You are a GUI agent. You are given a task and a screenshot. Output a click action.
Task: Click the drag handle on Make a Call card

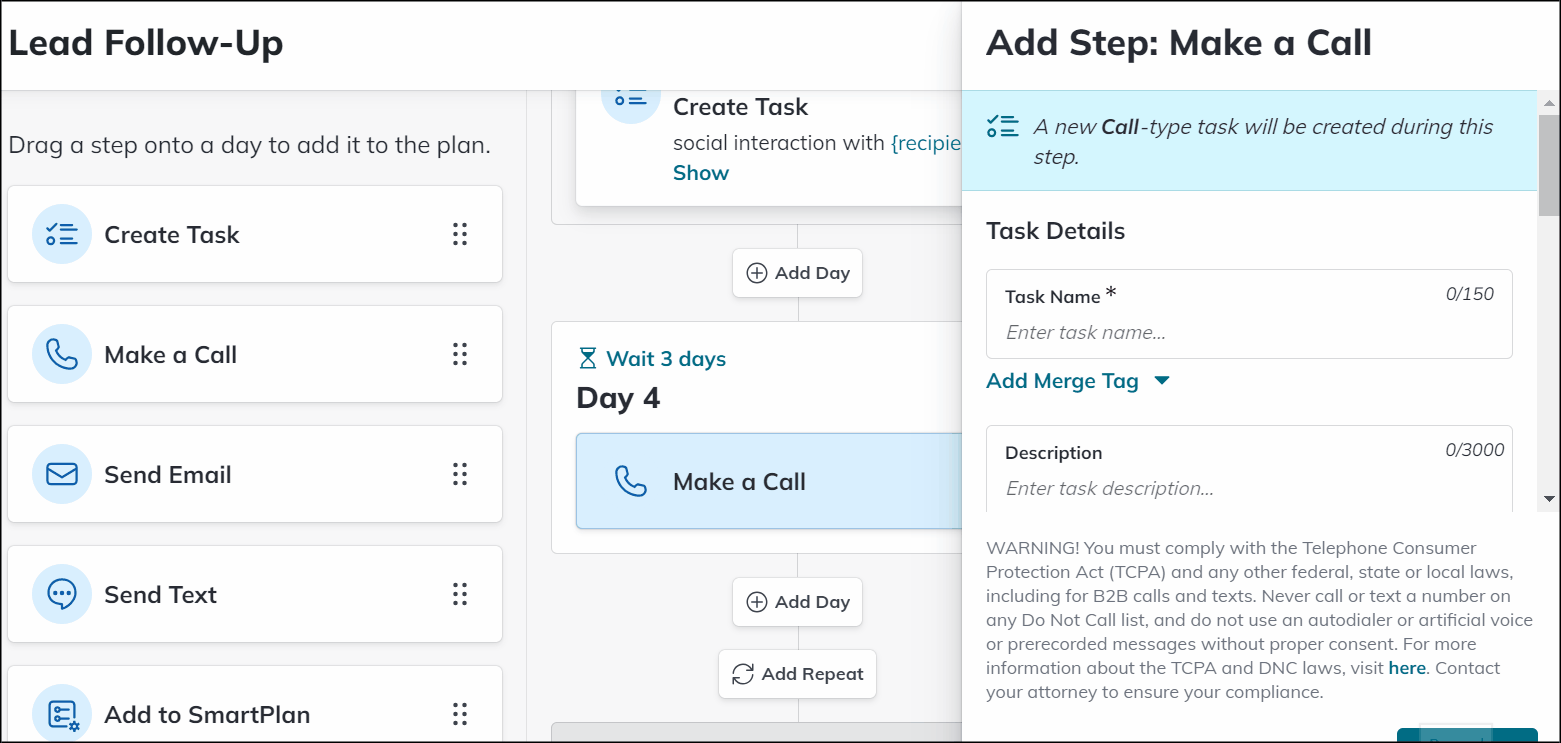click(460, 354)
